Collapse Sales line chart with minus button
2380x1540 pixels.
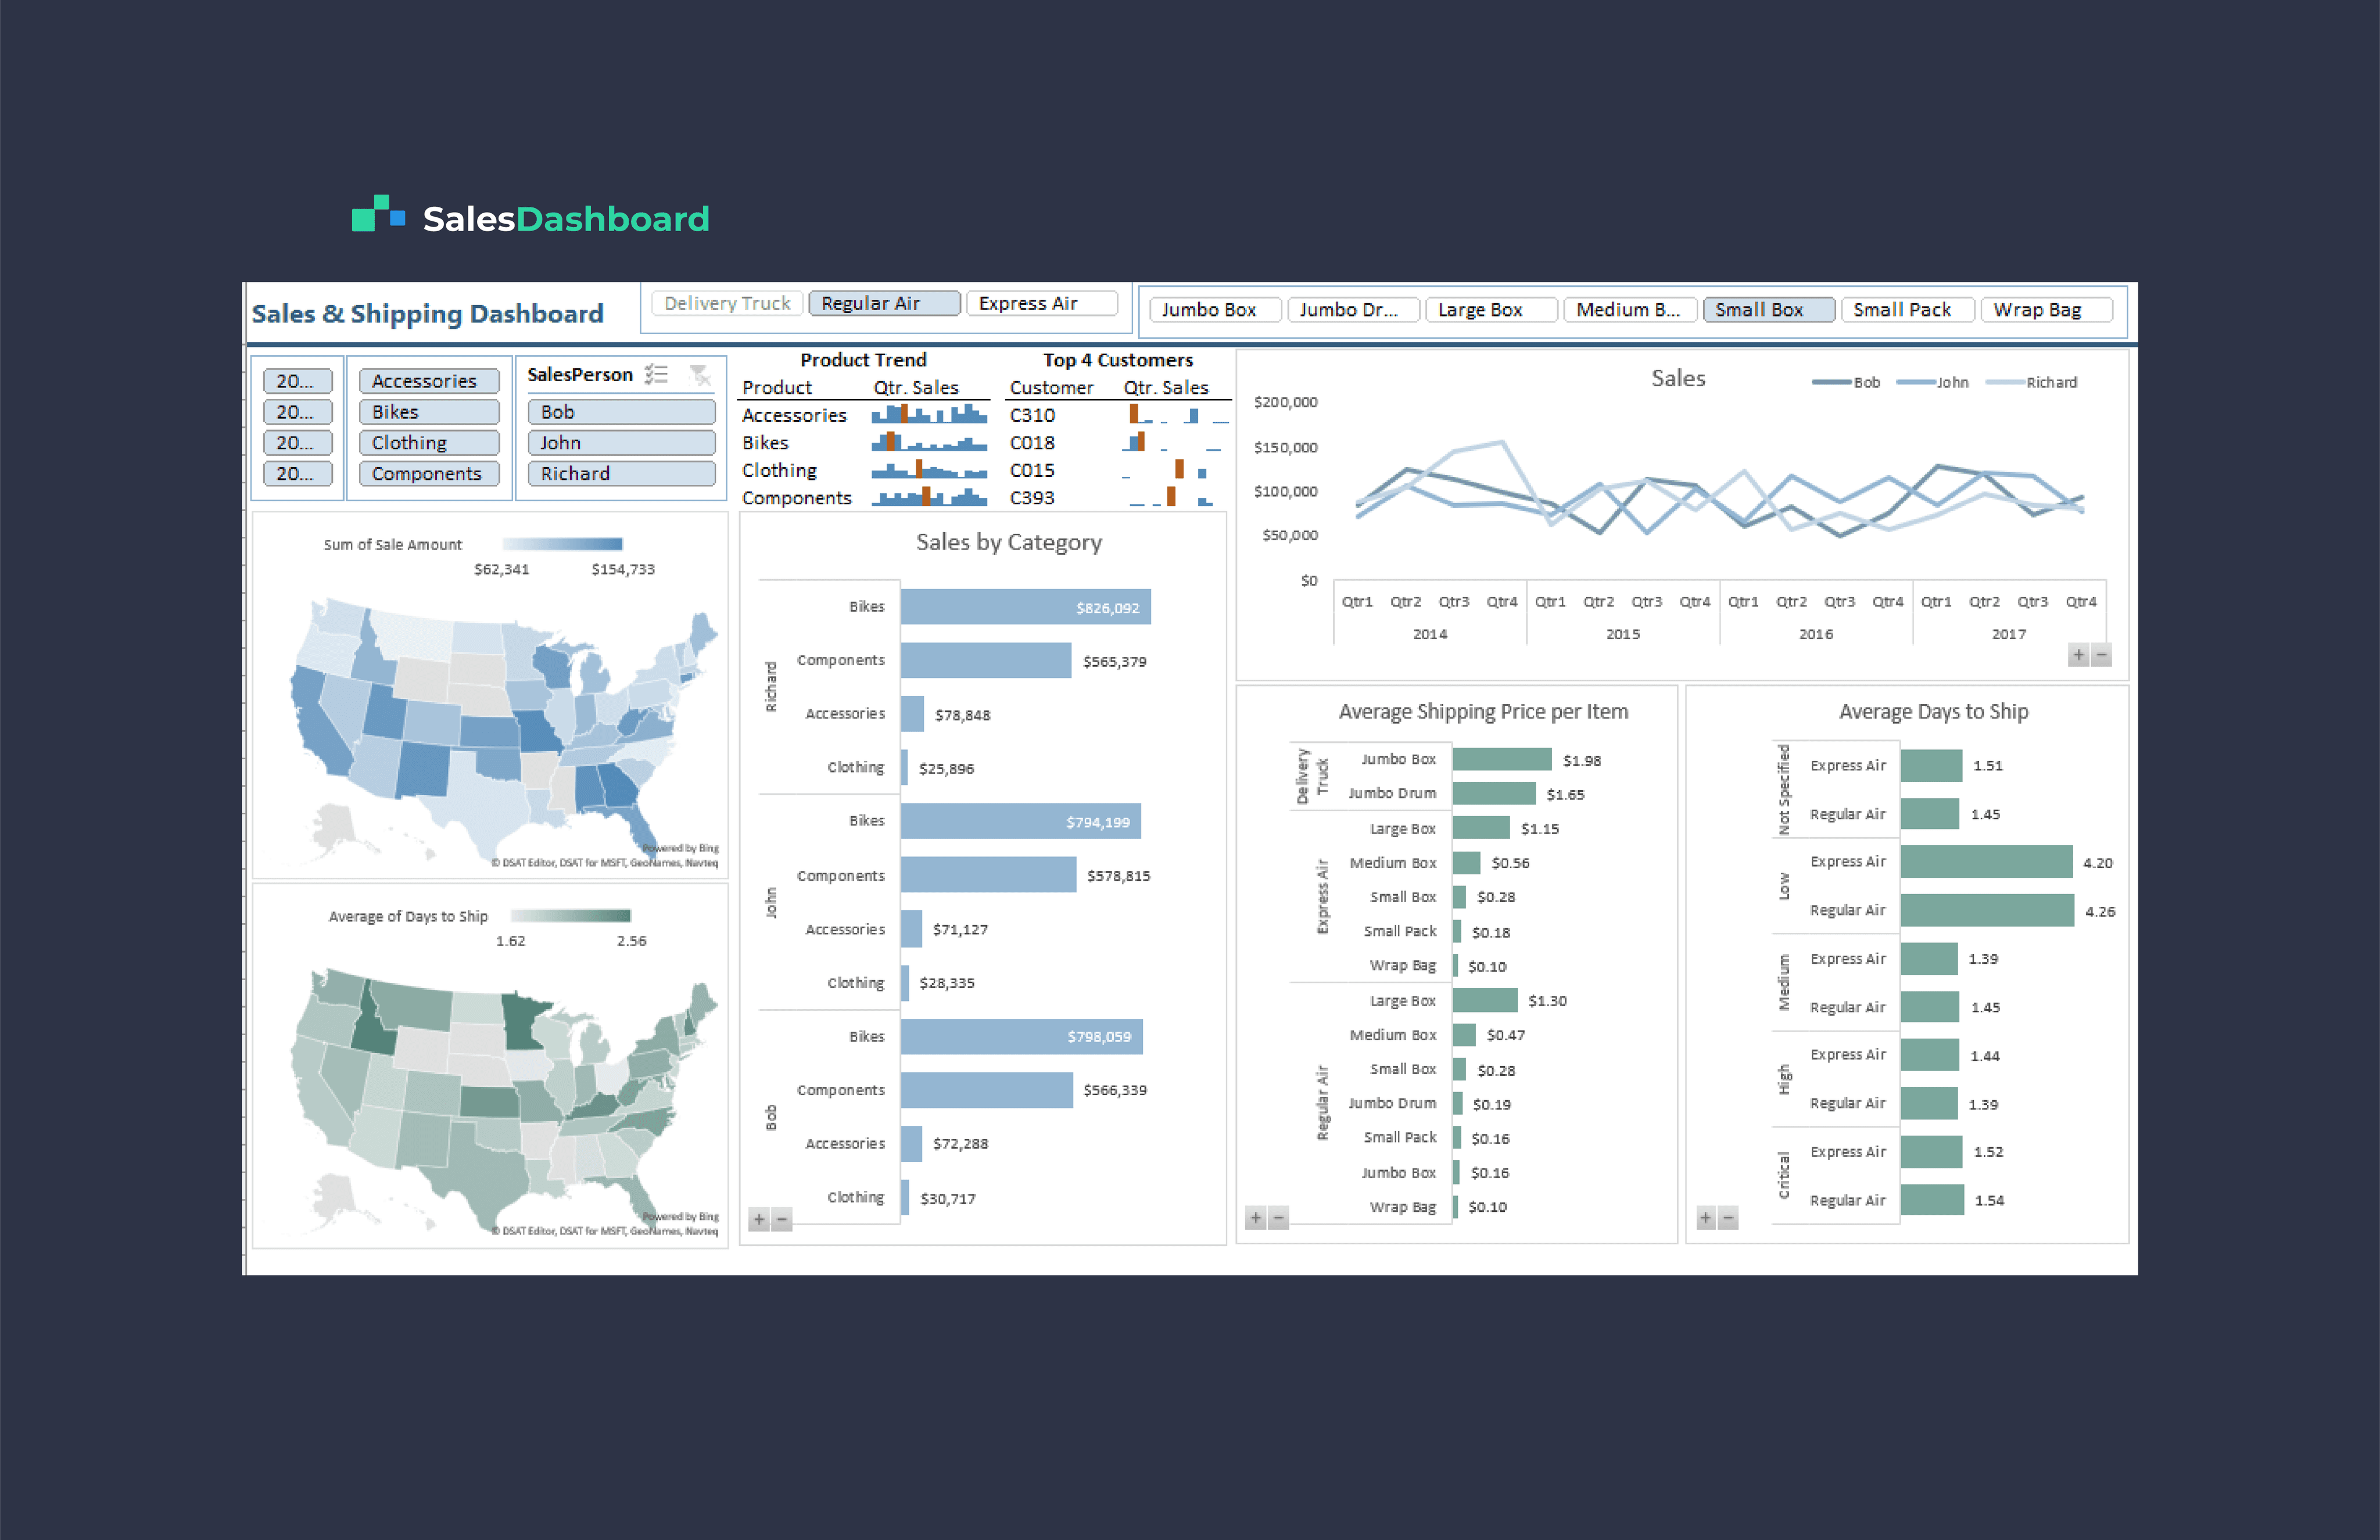[x=2101, y=655]
